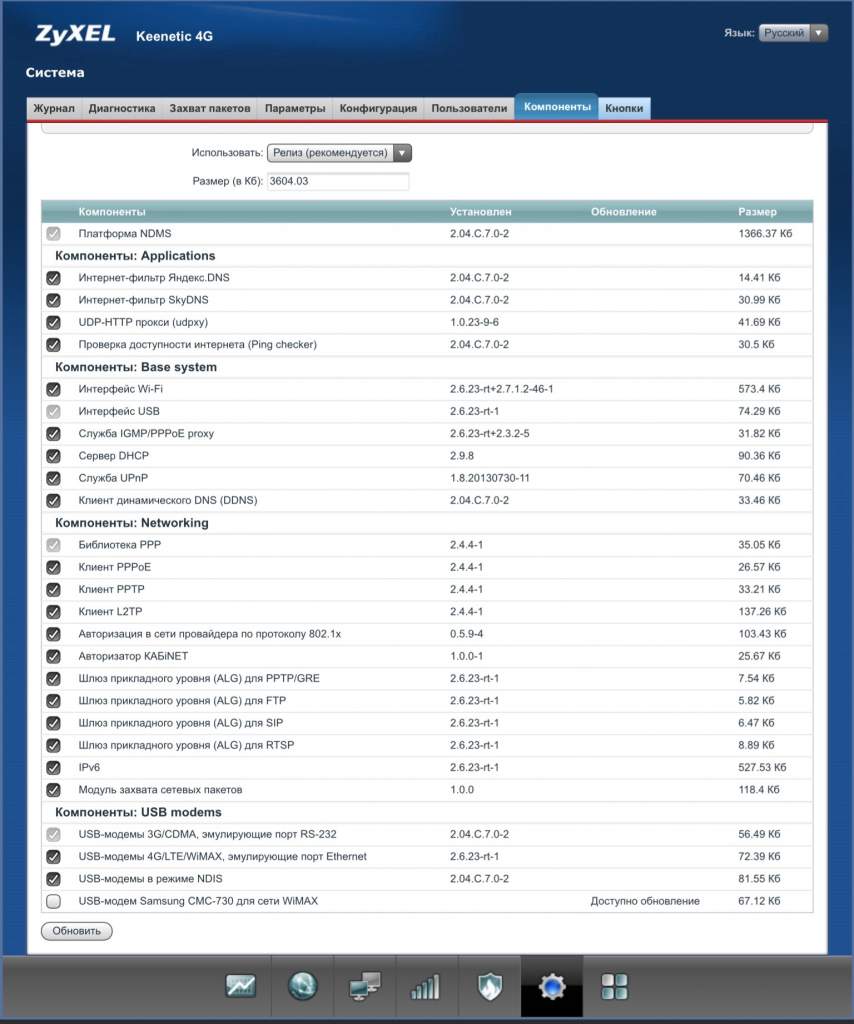Click the 'Доступно обновление' status text

645,901
